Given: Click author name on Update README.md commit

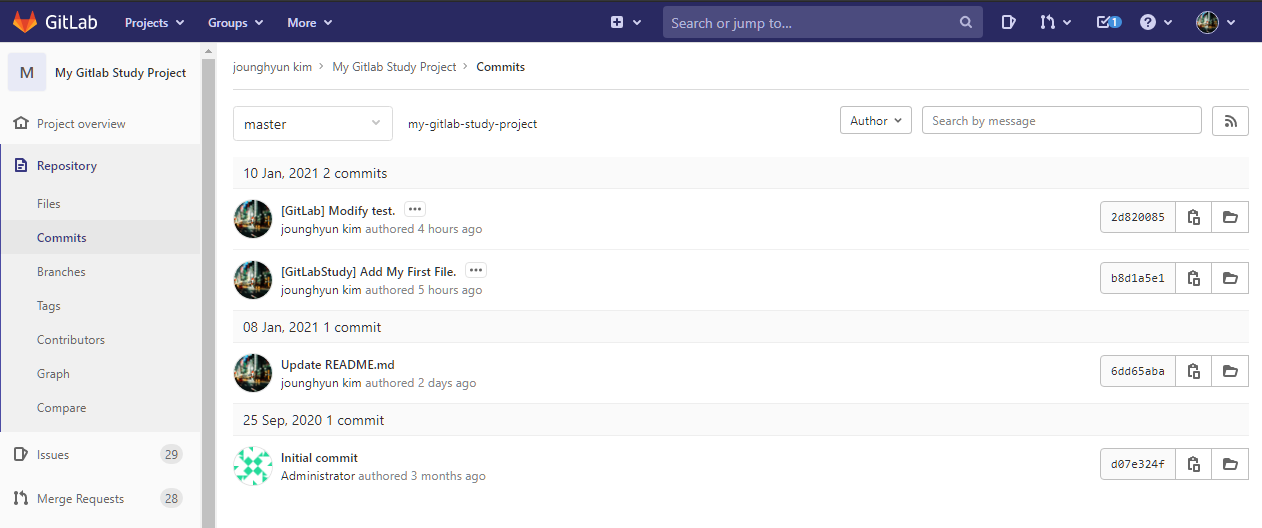Looking at the screenshot, I should click(321, 383).
